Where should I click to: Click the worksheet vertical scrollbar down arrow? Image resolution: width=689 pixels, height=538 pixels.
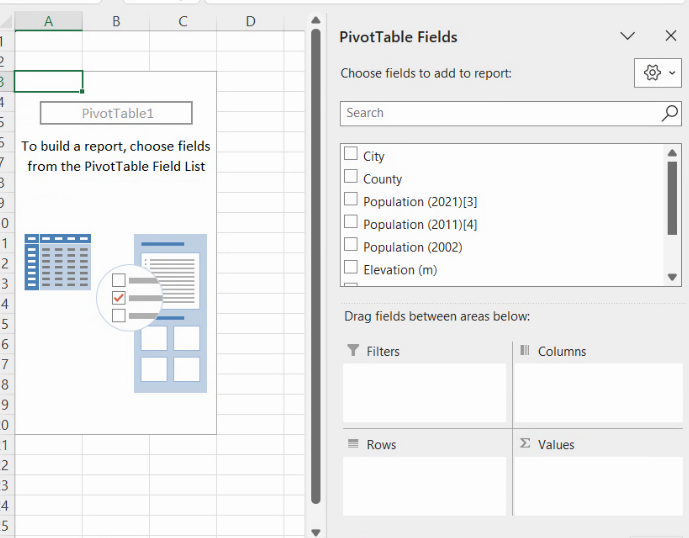pos(316,531)
